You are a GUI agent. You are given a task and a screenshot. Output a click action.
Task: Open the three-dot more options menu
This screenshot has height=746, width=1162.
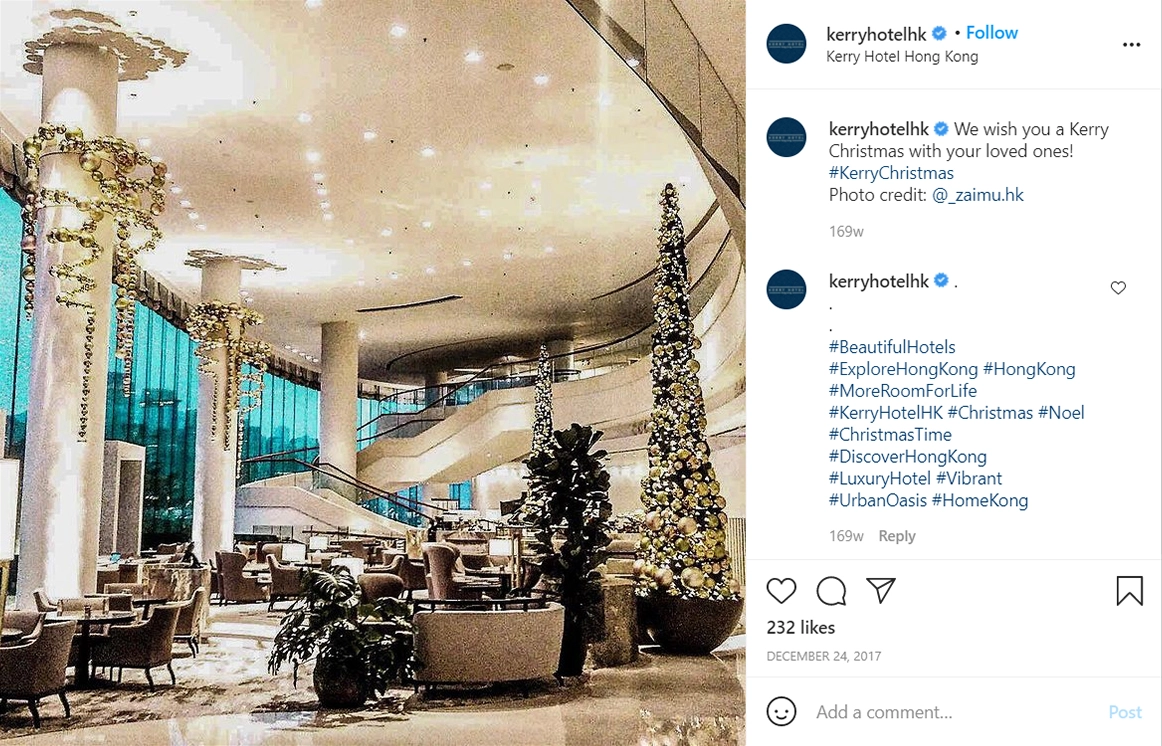[1131, 44]
